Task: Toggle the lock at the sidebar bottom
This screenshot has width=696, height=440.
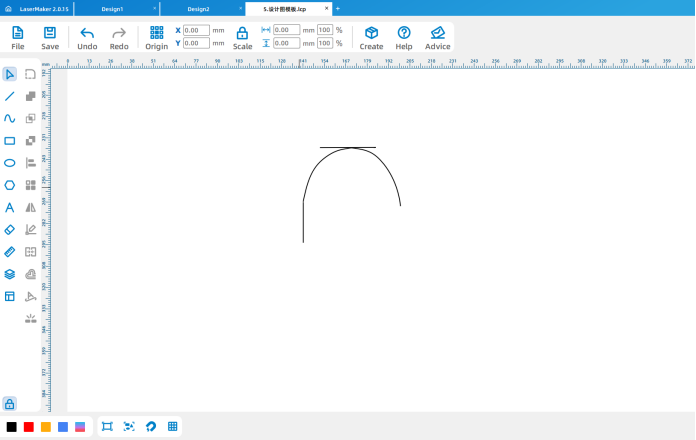Action: click(10, 404)
